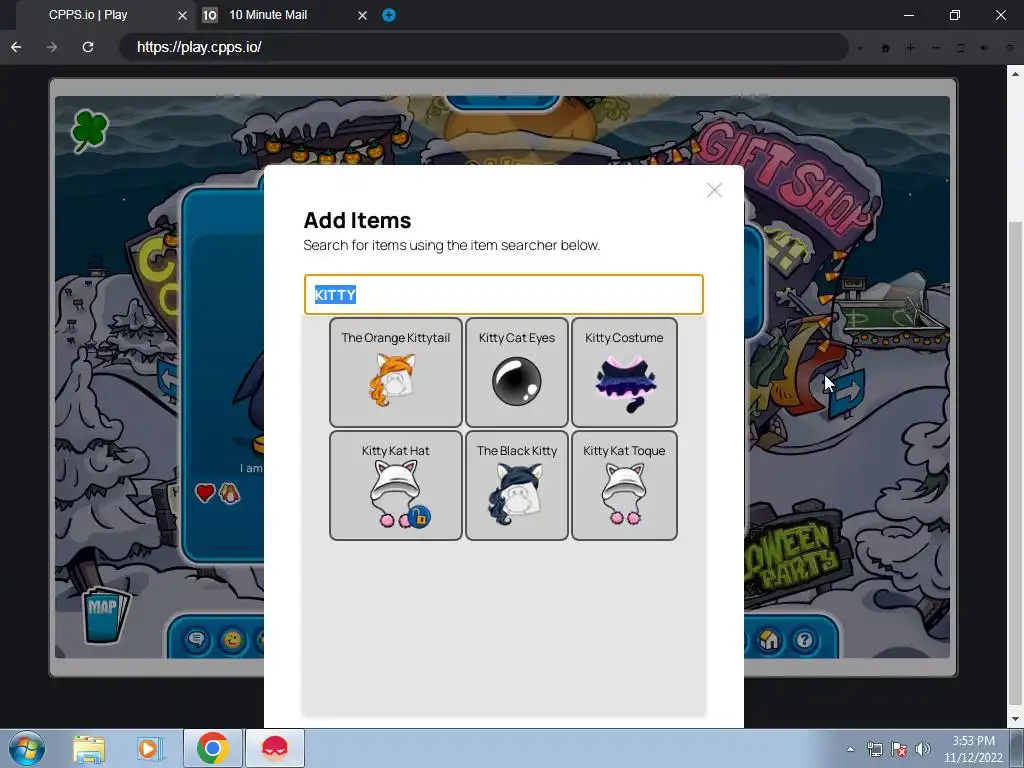Click the KITTY item search field
This screenshot has width=1024, height=768.
[x=504, y=295]
